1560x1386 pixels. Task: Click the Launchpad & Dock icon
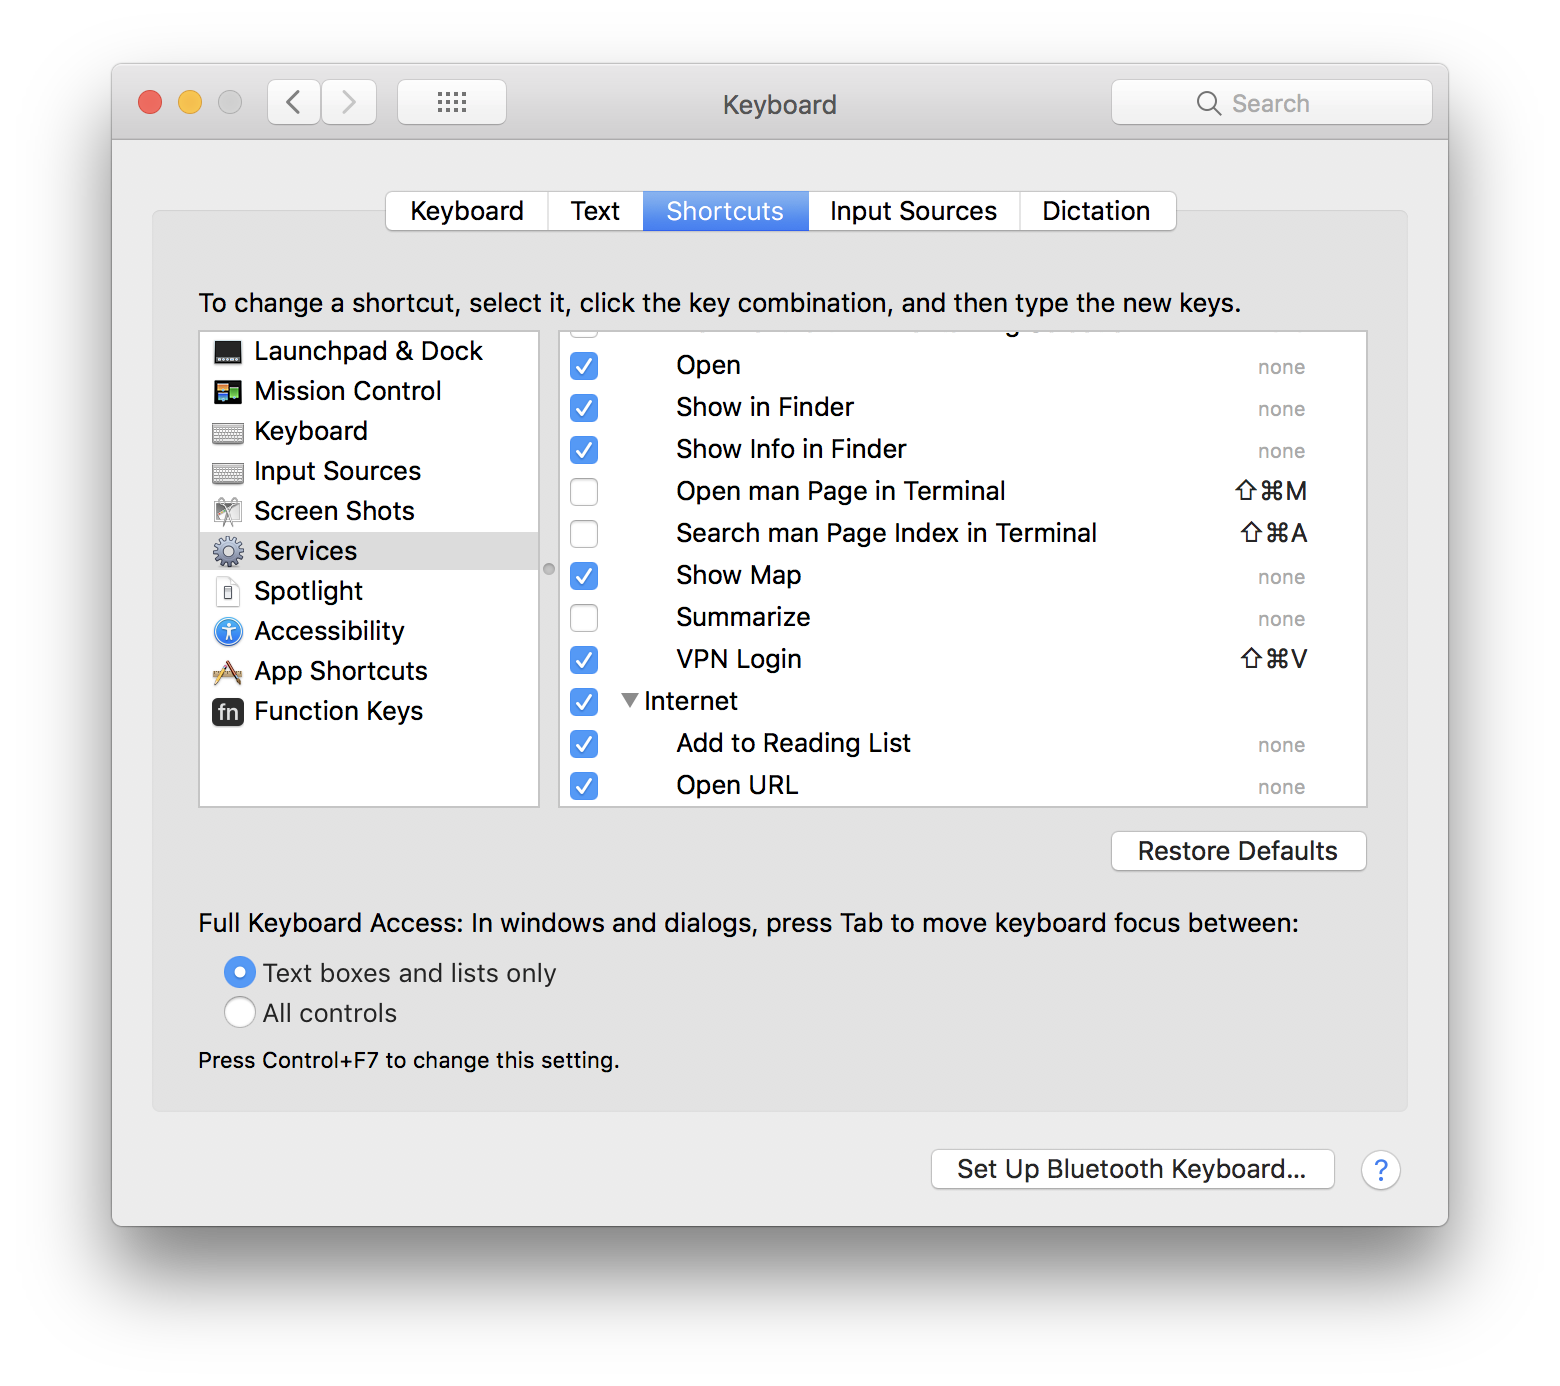click(228, 352)
